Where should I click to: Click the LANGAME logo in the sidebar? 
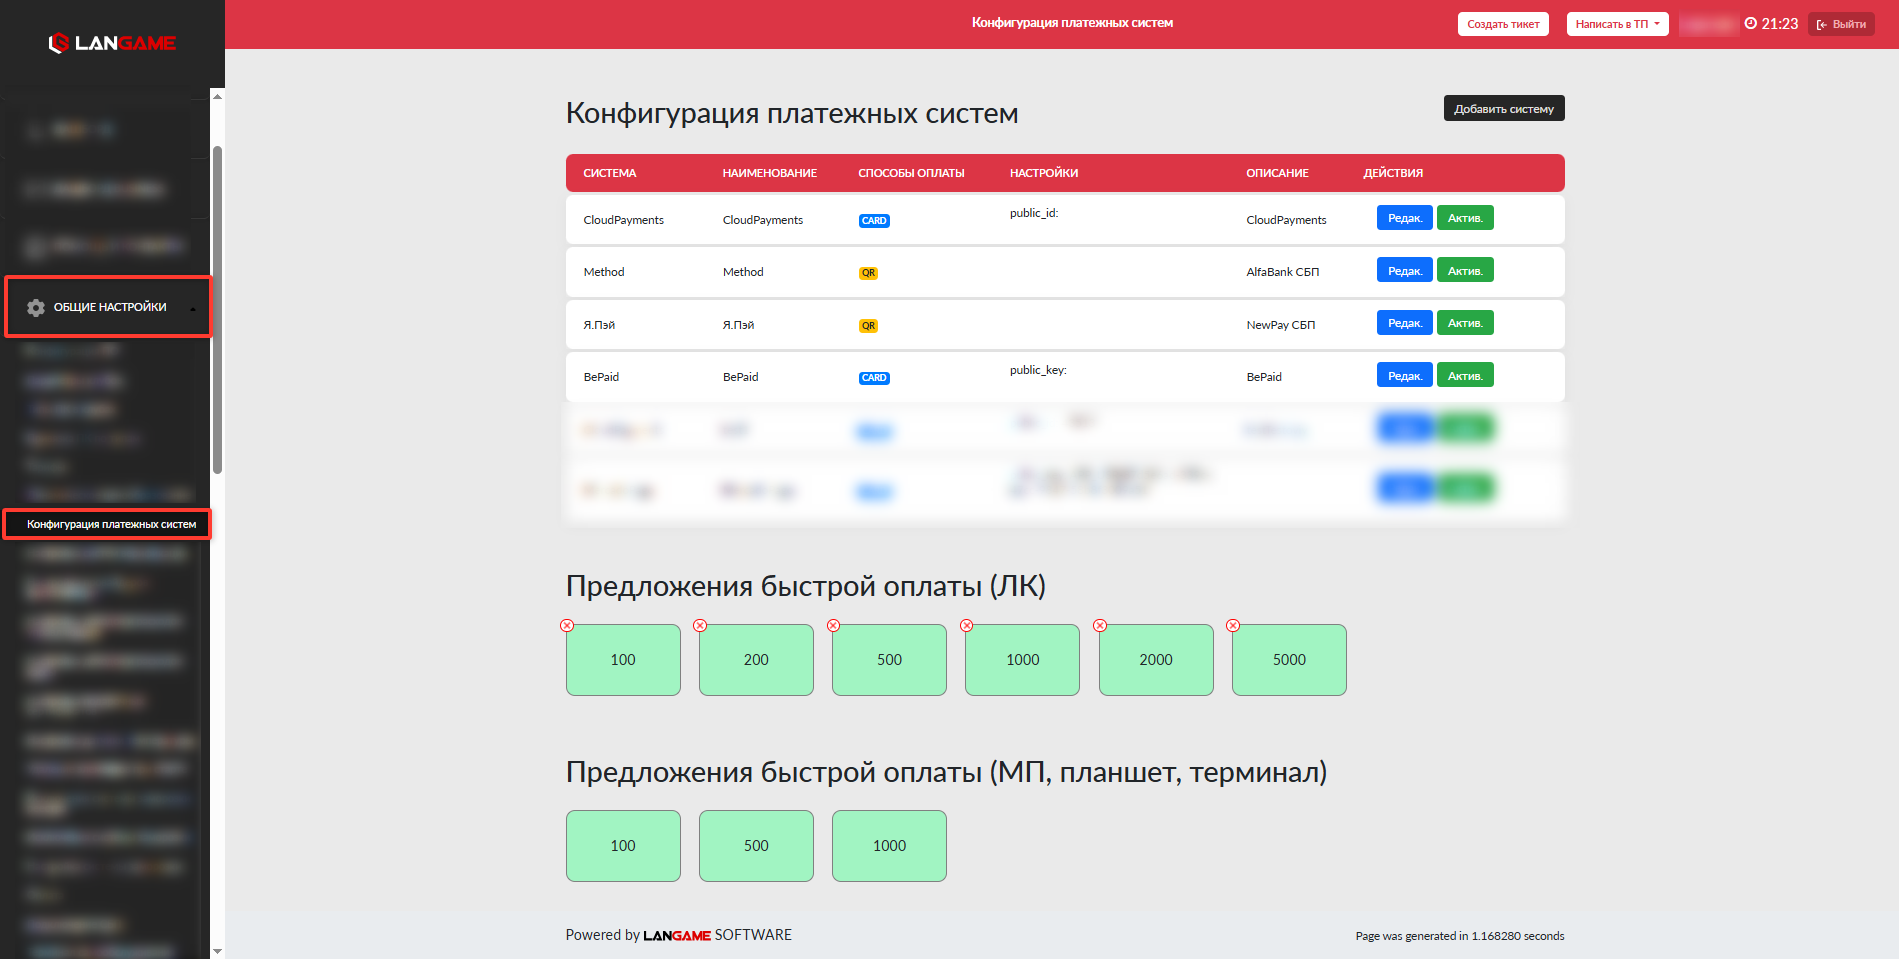[x=112, y=43]
